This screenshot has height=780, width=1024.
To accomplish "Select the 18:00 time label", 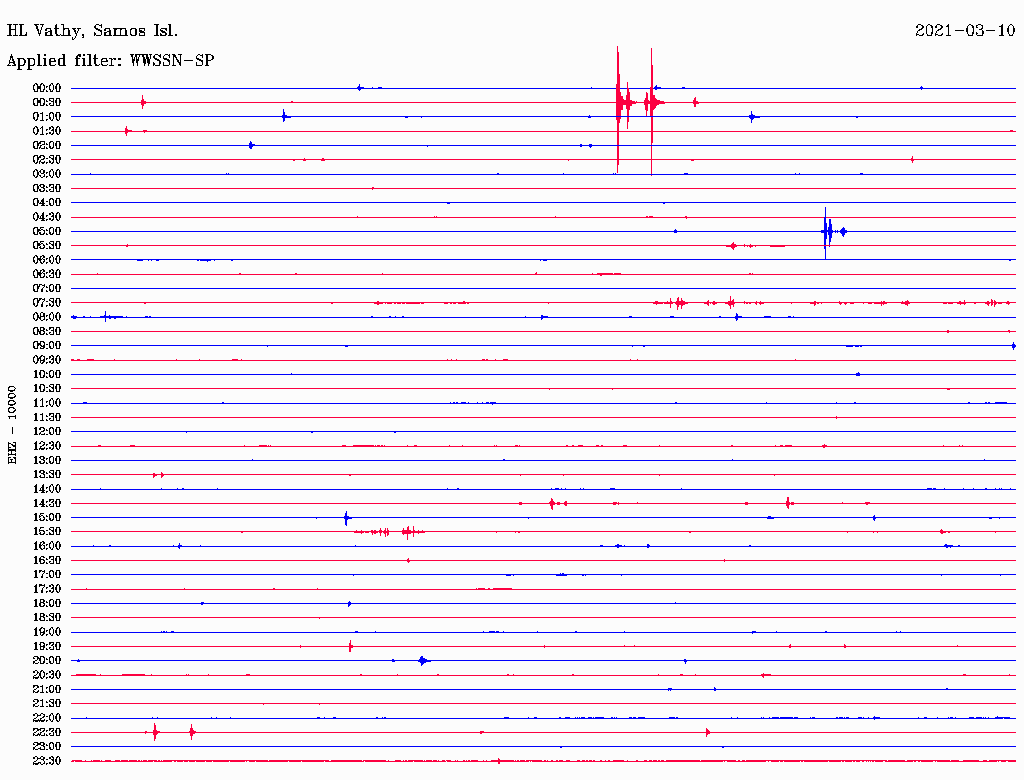I will pyautogui.click(x=47, y=604).
